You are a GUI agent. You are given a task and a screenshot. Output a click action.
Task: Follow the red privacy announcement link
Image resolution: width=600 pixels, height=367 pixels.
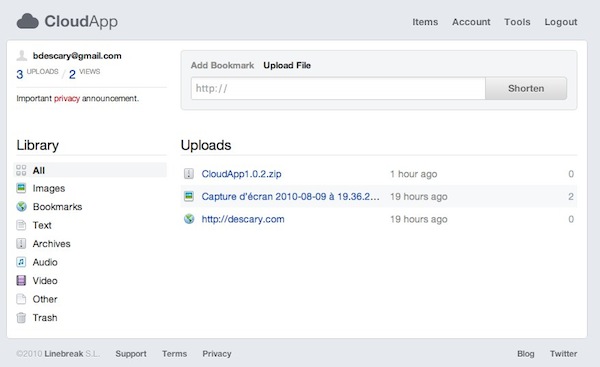click(x=67, y=99)
